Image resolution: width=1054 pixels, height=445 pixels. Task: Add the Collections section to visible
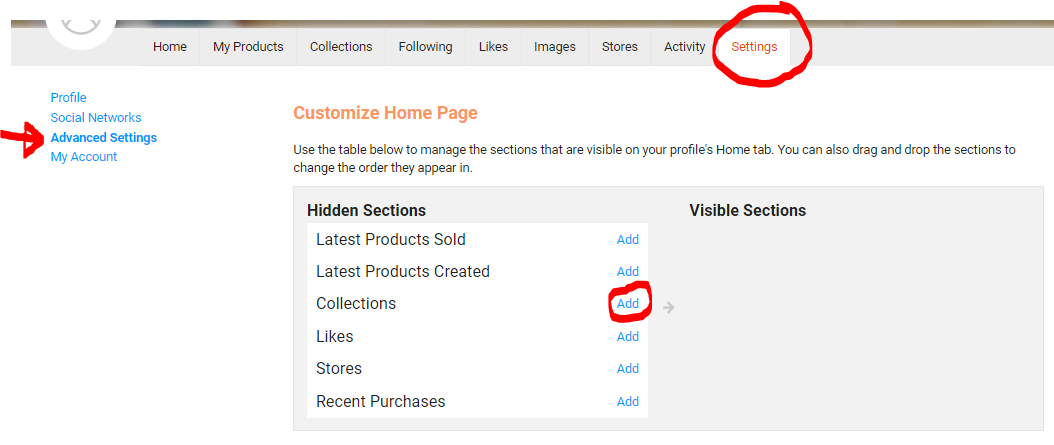pos(628,304)
